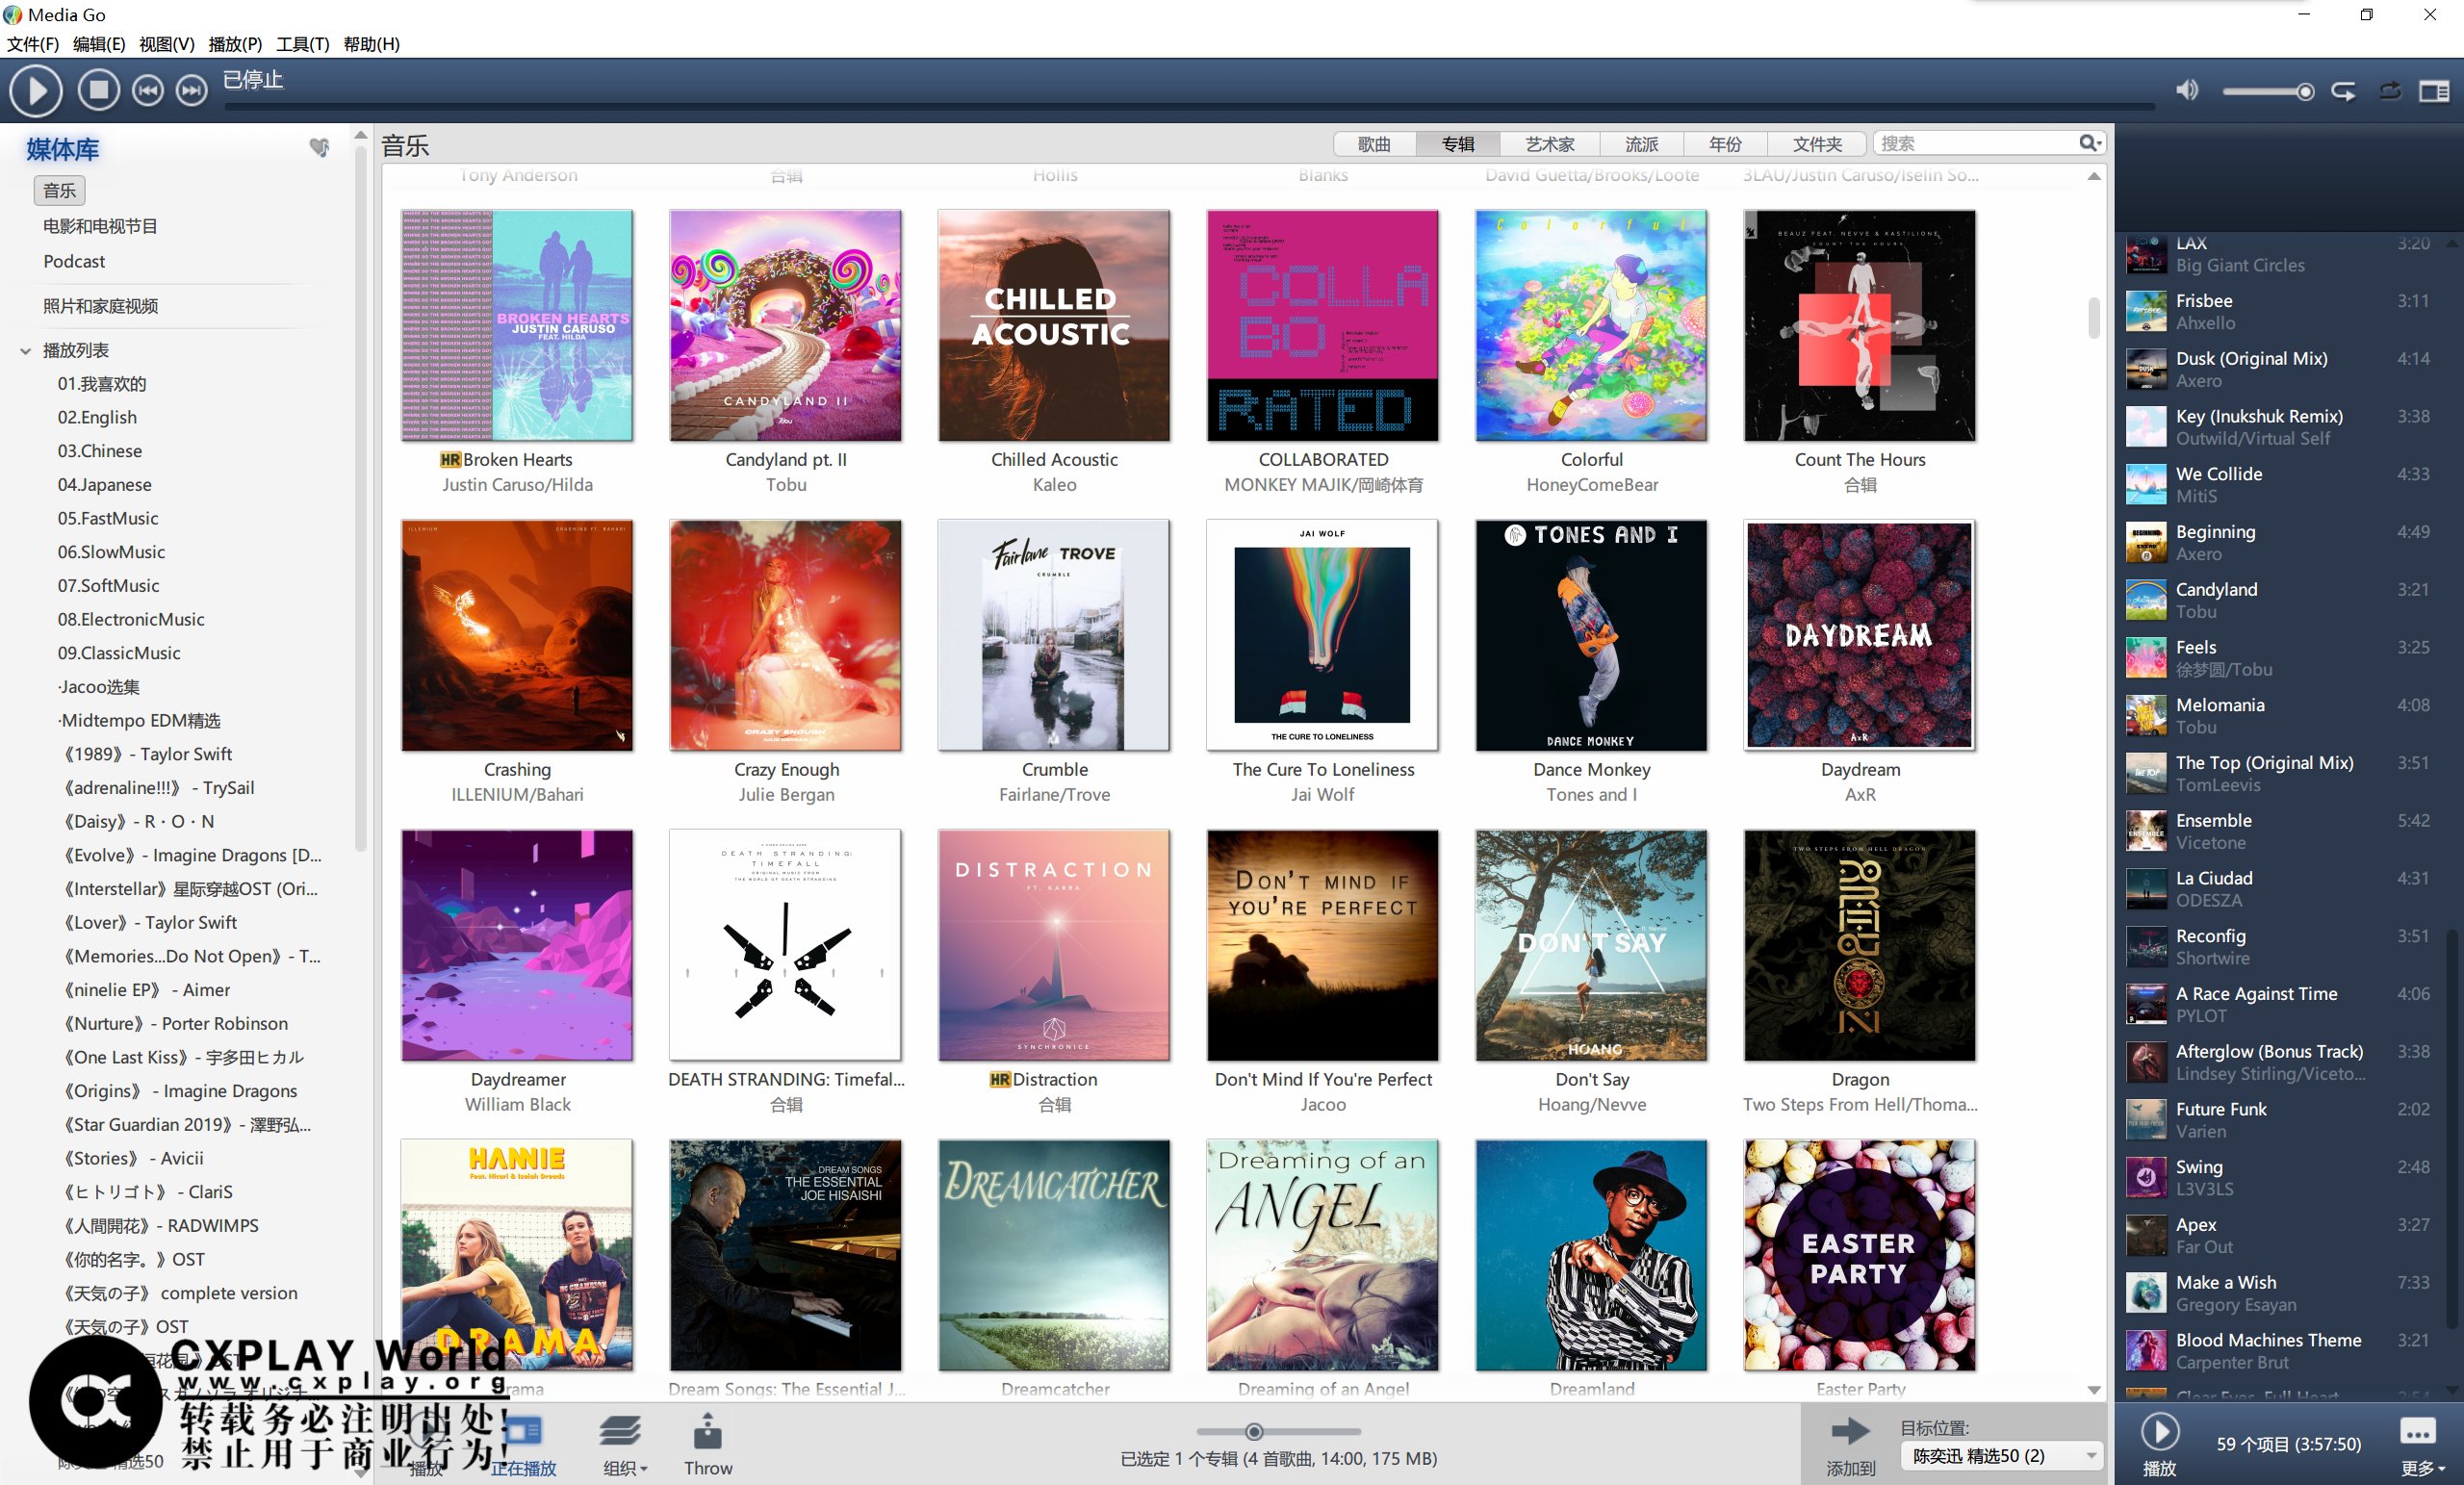Open 照片和家庭视频 library section
Screen dimensions: 2464x1485
(x=100, y=306)
